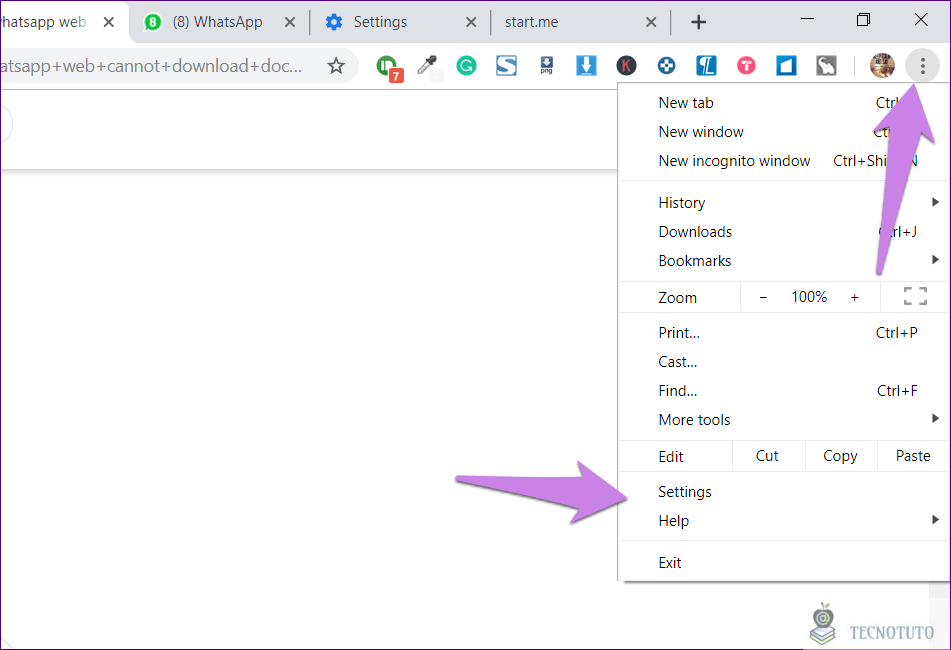The image size is (951, 650).
Task: Choose New tab from menu
Action: tap(785, 103)
